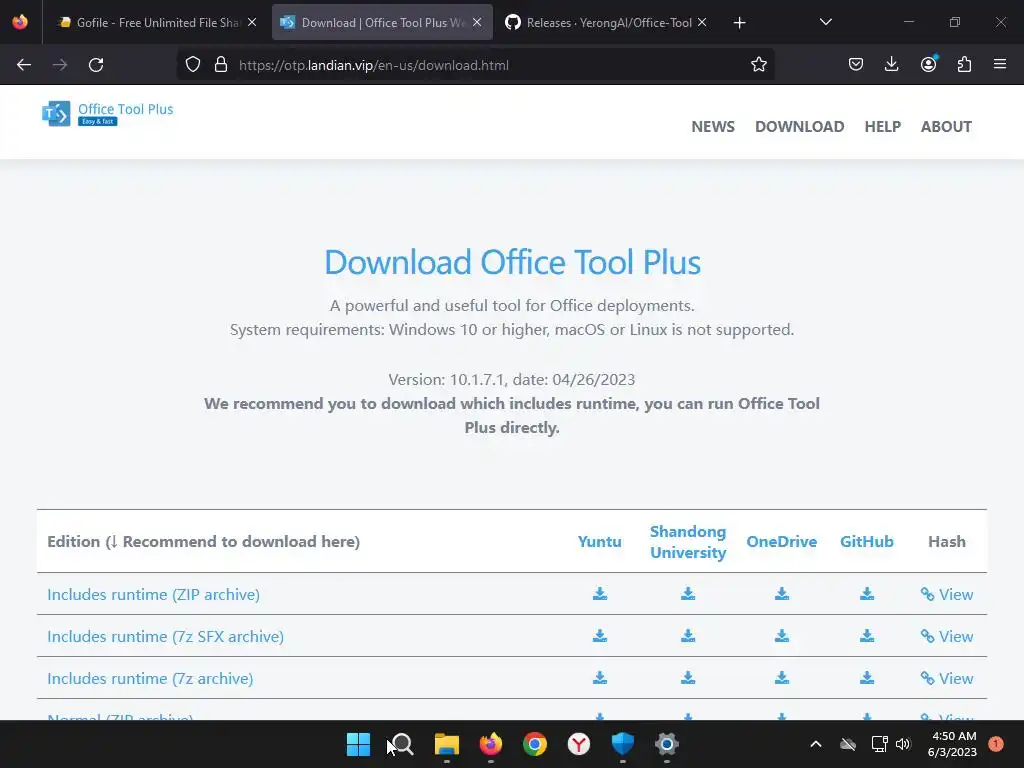
Task: Download 7z archive with runtime from OneDrive
Action: [x=782, y=678]
